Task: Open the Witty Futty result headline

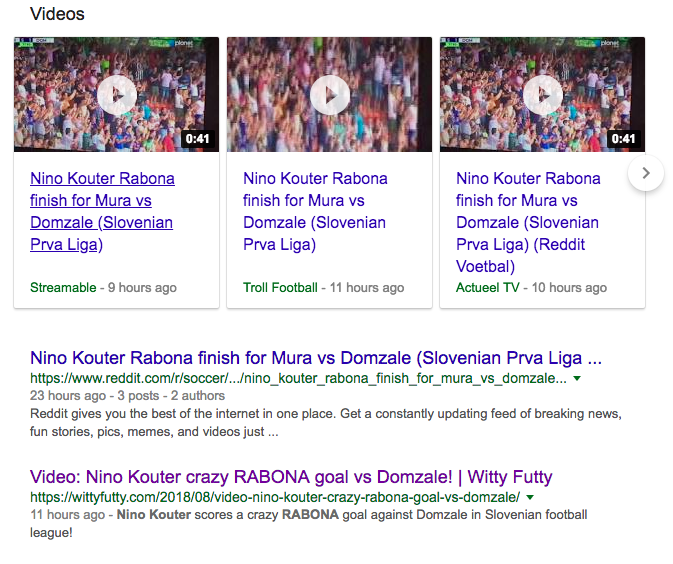Action: pyautogui.click(x=291, y=476)
